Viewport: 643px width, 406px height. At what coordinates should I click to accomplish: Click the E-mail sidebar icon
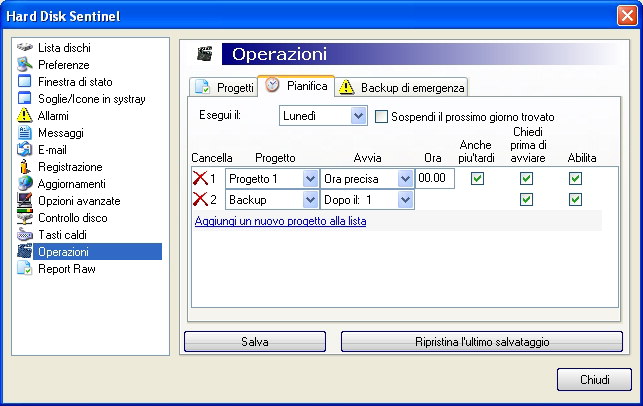(25, 149)
